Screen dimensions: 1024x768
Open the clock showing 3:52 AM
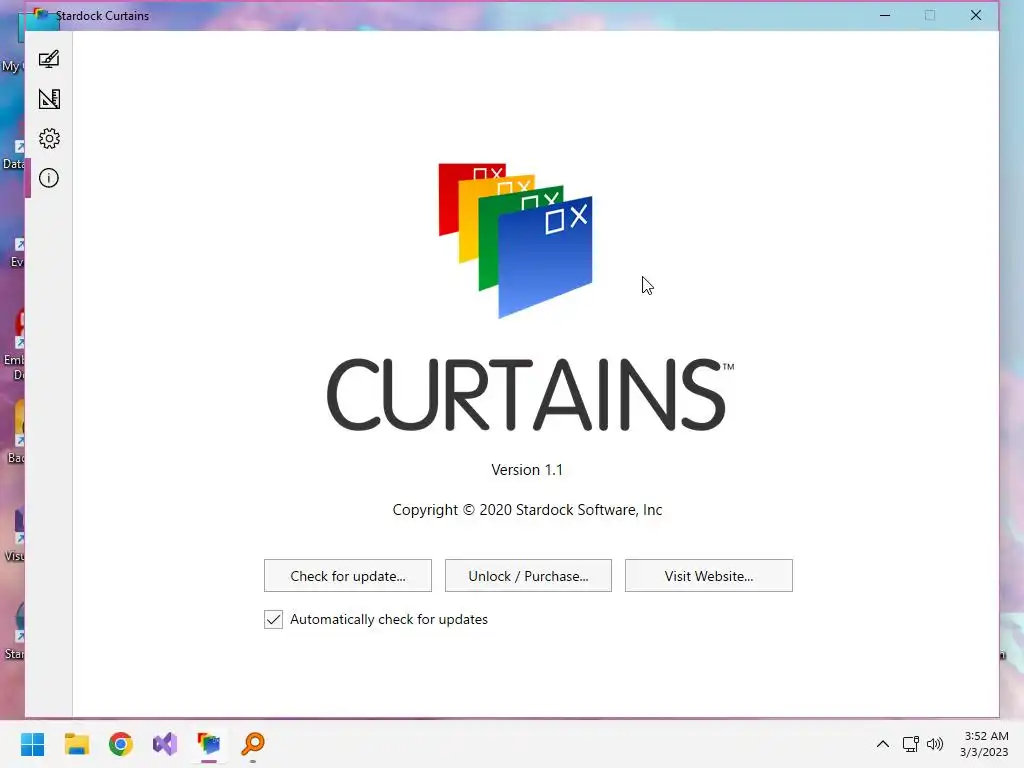(984, 744)
